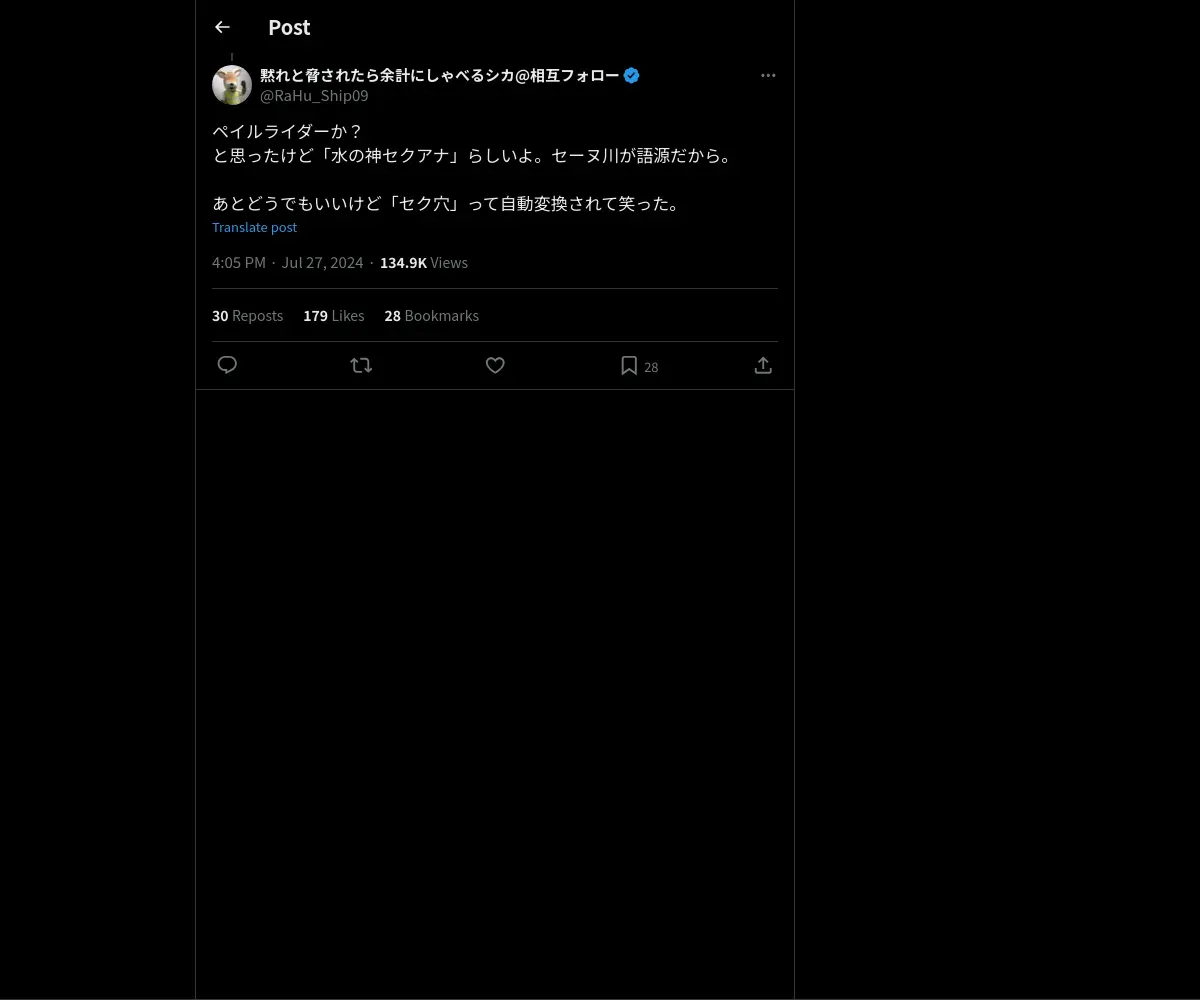Screen dimensions: 1200x1000
Task: Open the three-dot more options menu
Action: point(768,75)
